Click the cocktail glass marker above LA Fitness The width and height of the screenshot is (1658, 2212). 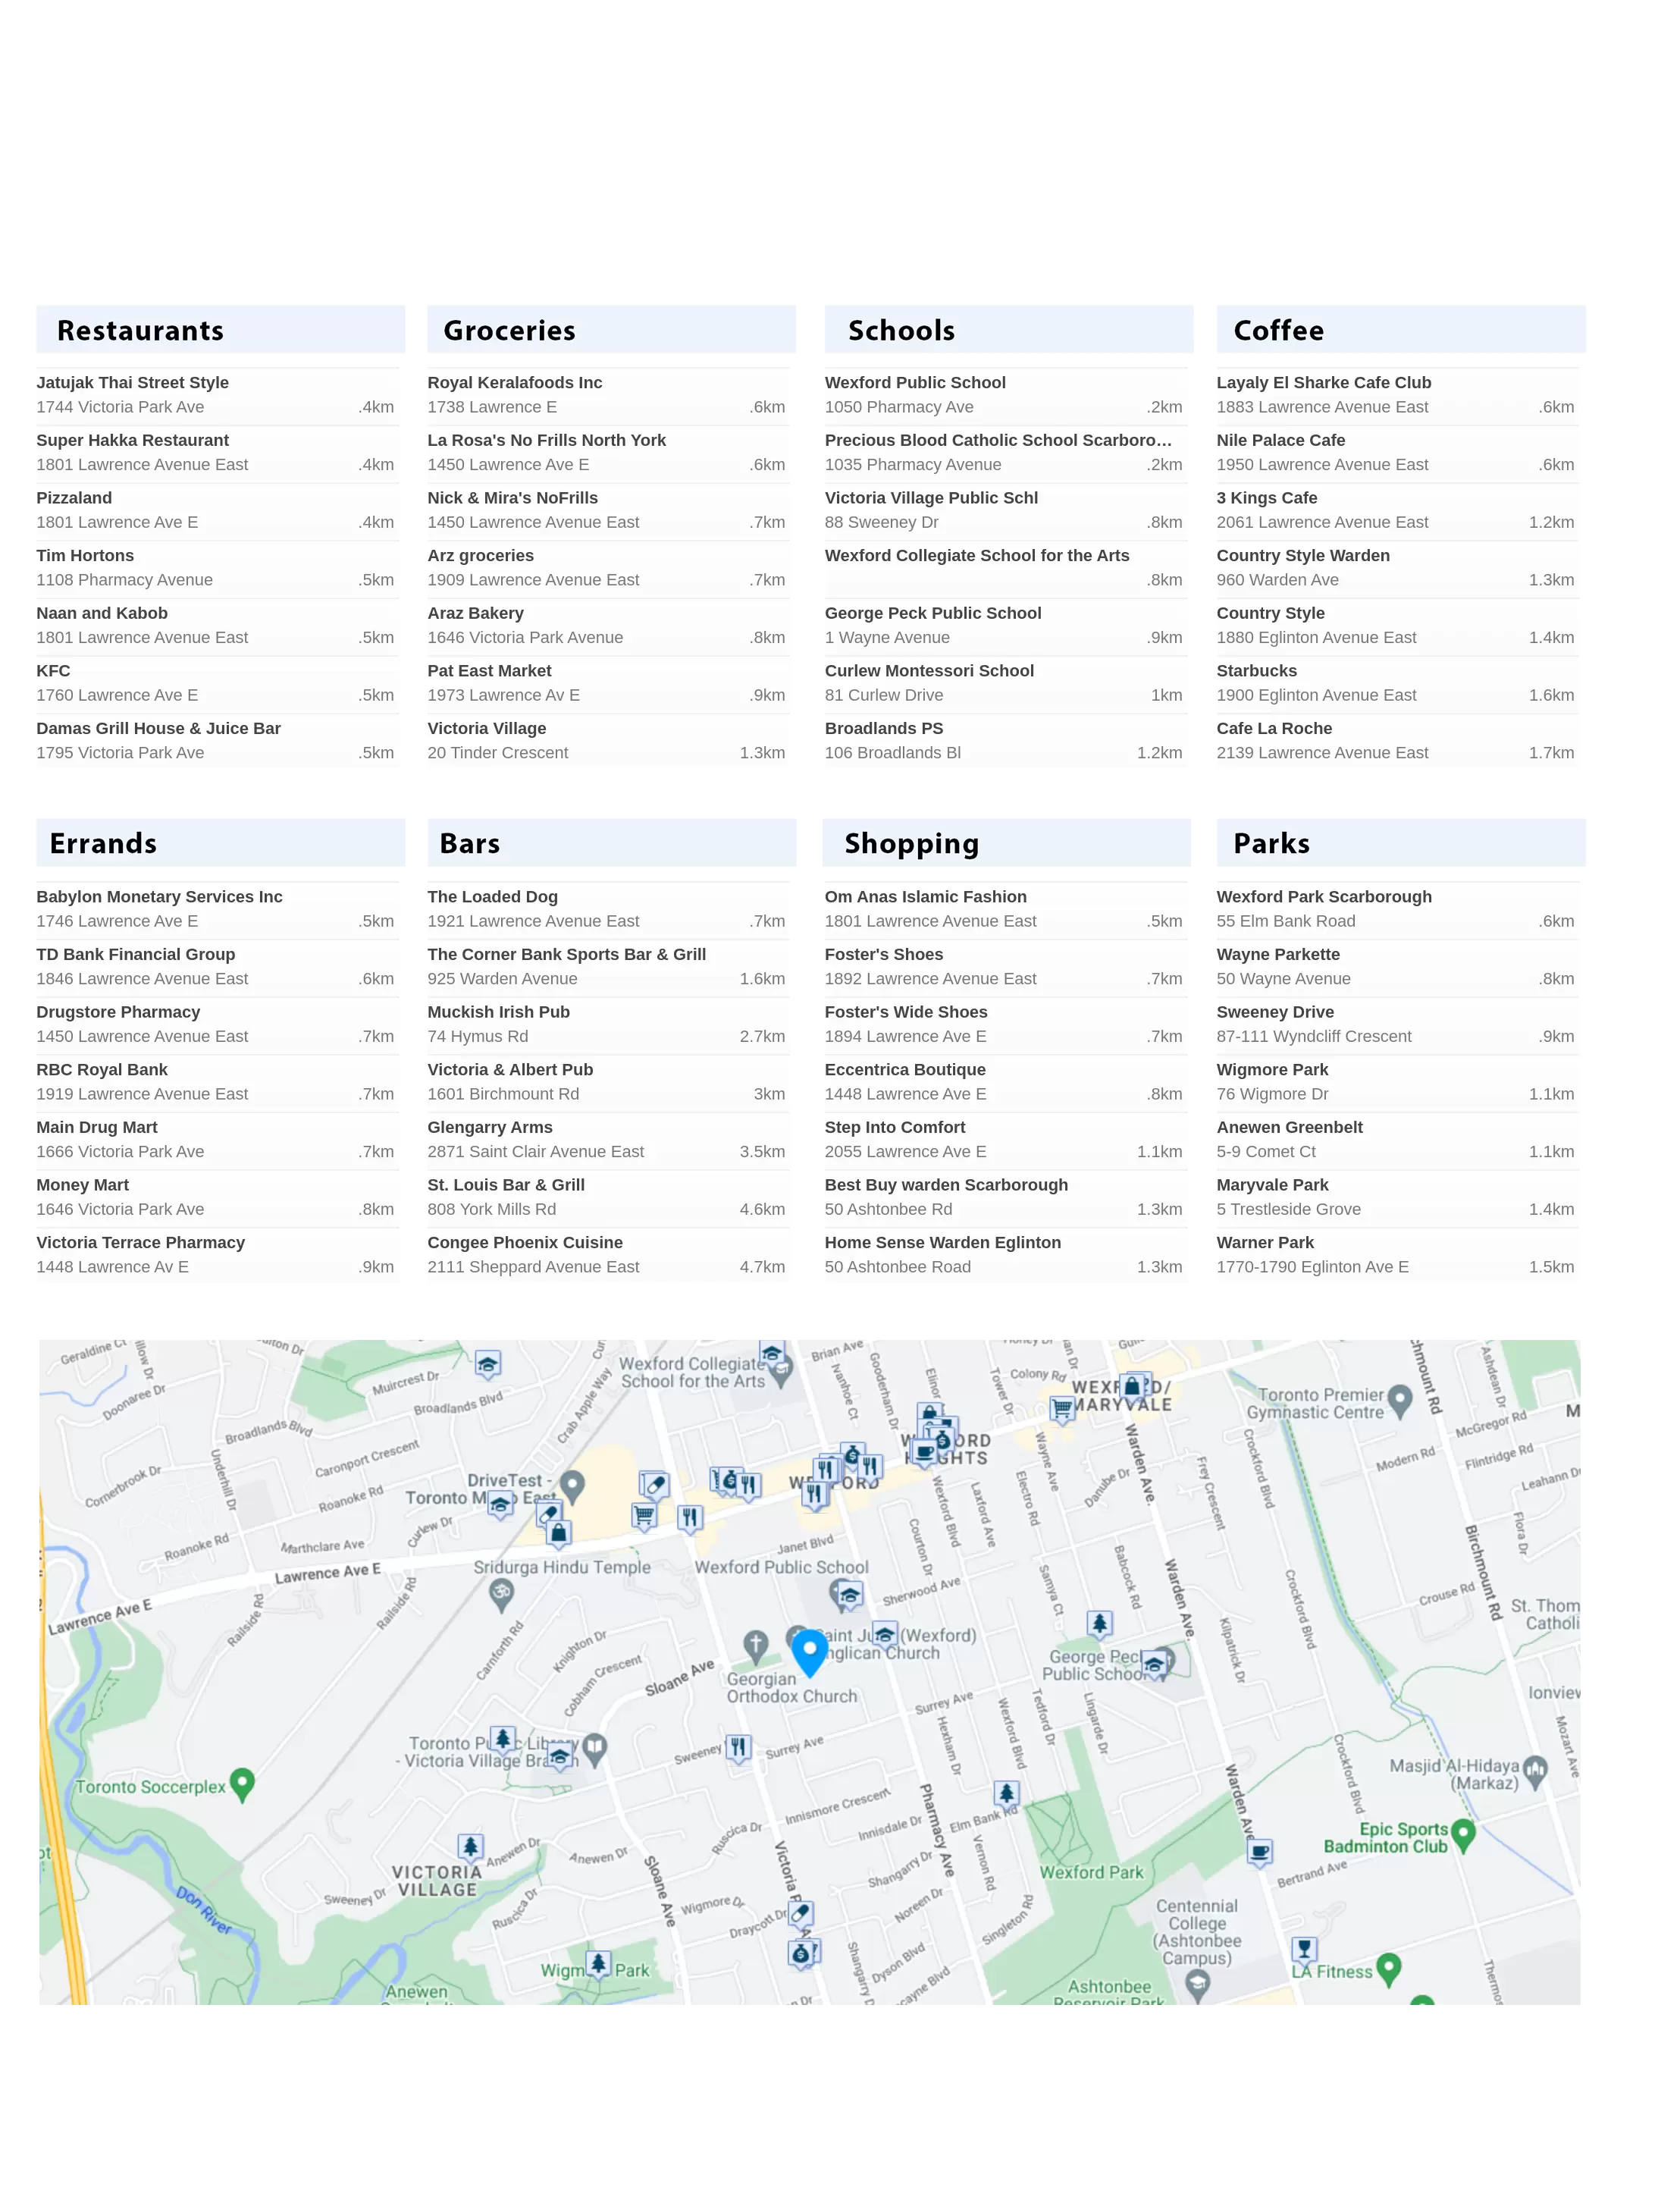click(1303, 1949)
